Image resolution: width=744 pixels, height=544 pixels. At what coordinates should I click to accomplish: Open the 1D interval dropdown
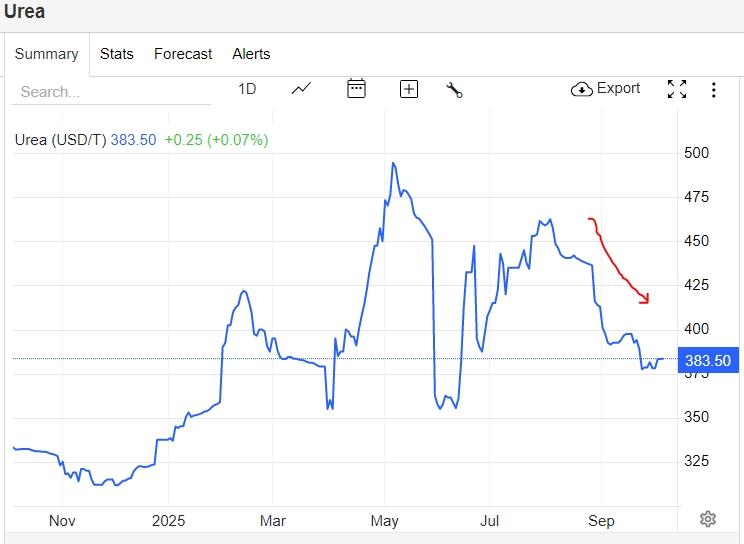pyautogui.click(x=247, y=89)
